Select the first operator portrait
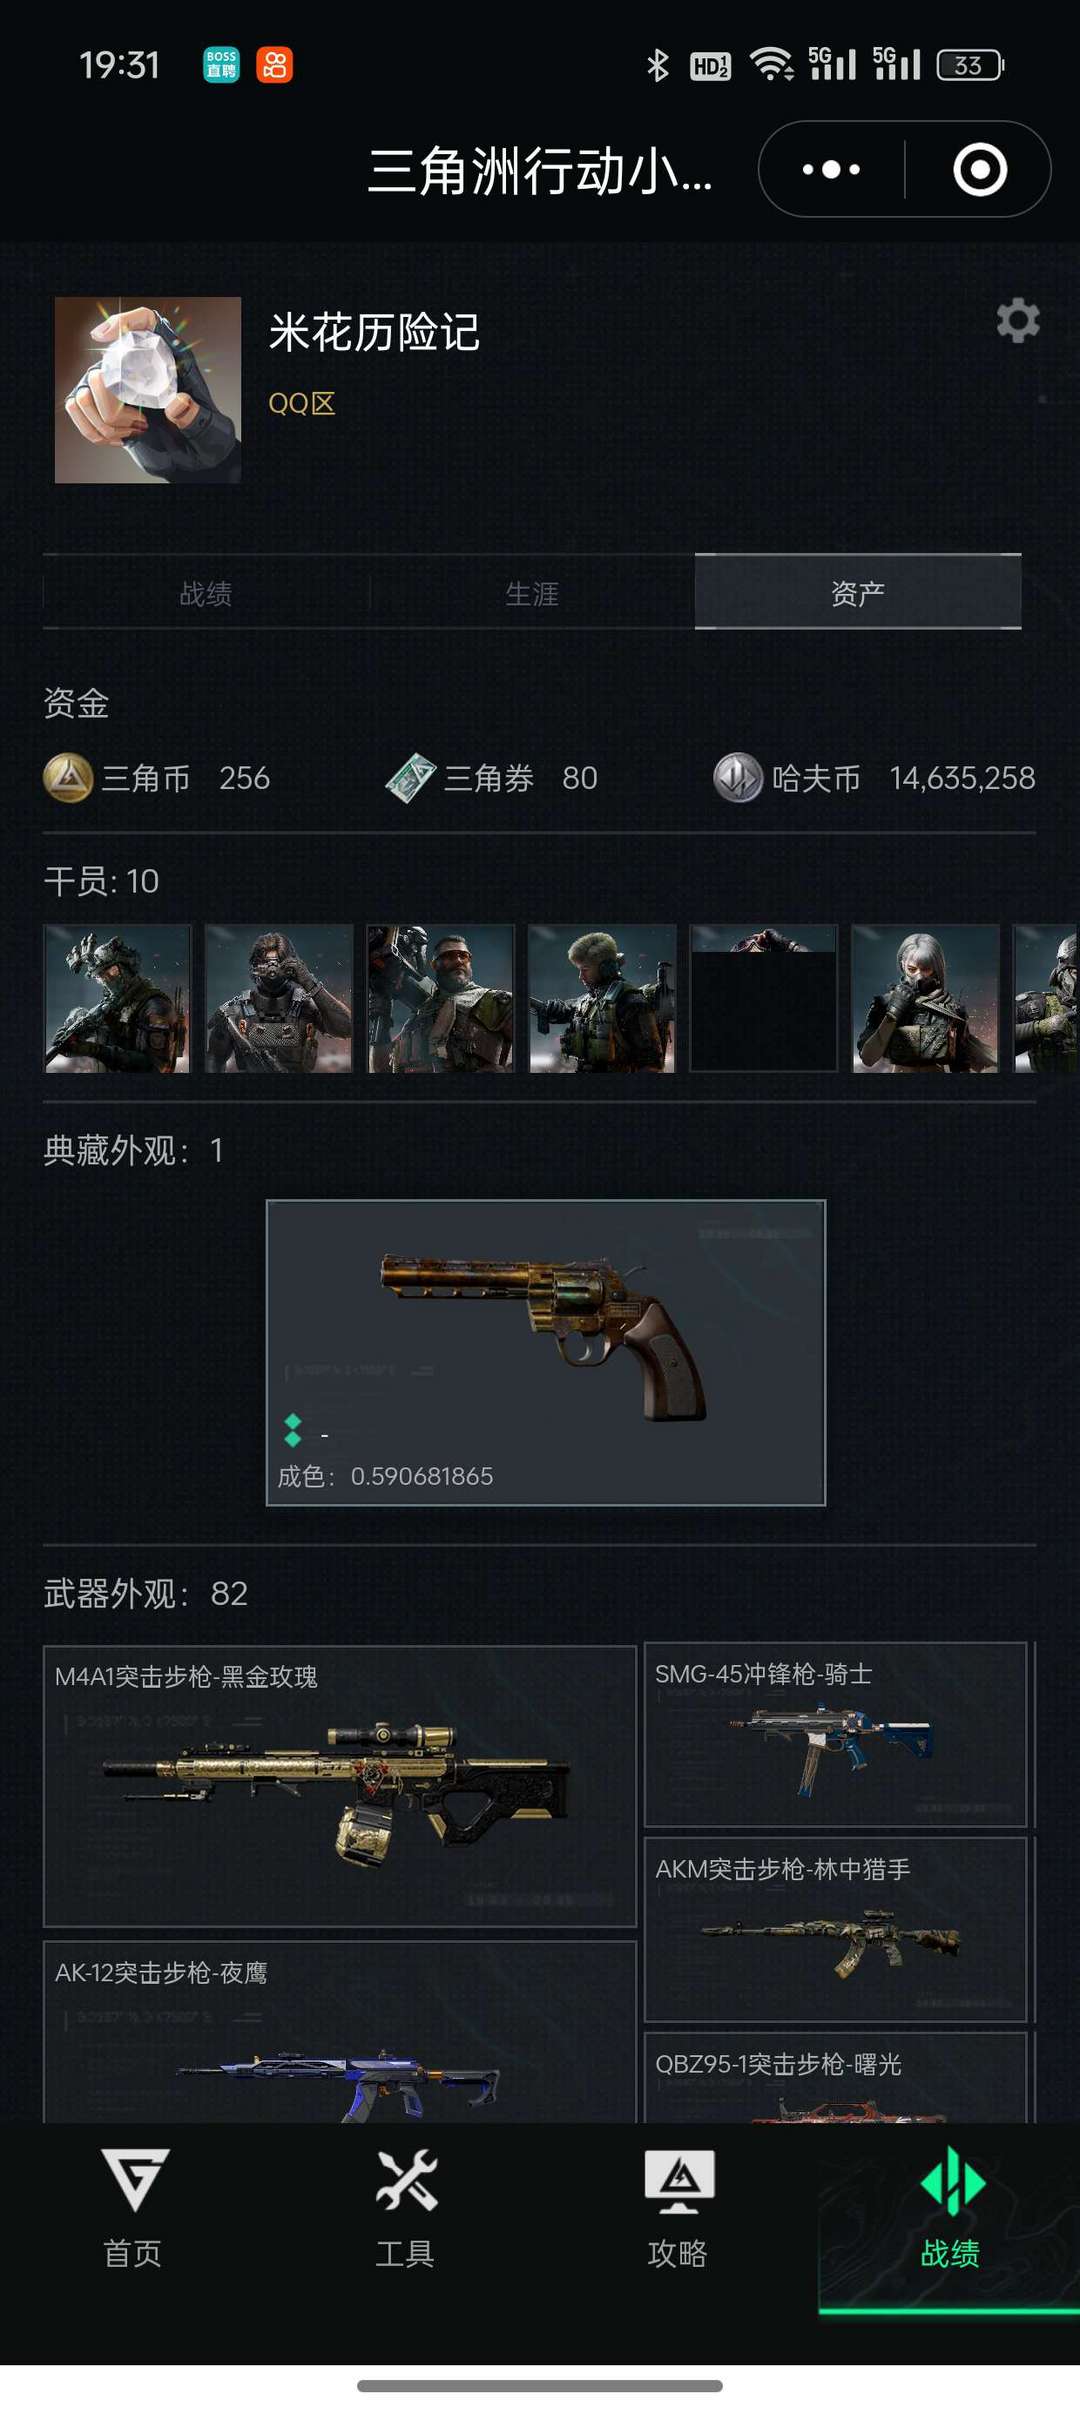The image size is (1080, 2414). point(117,999)
